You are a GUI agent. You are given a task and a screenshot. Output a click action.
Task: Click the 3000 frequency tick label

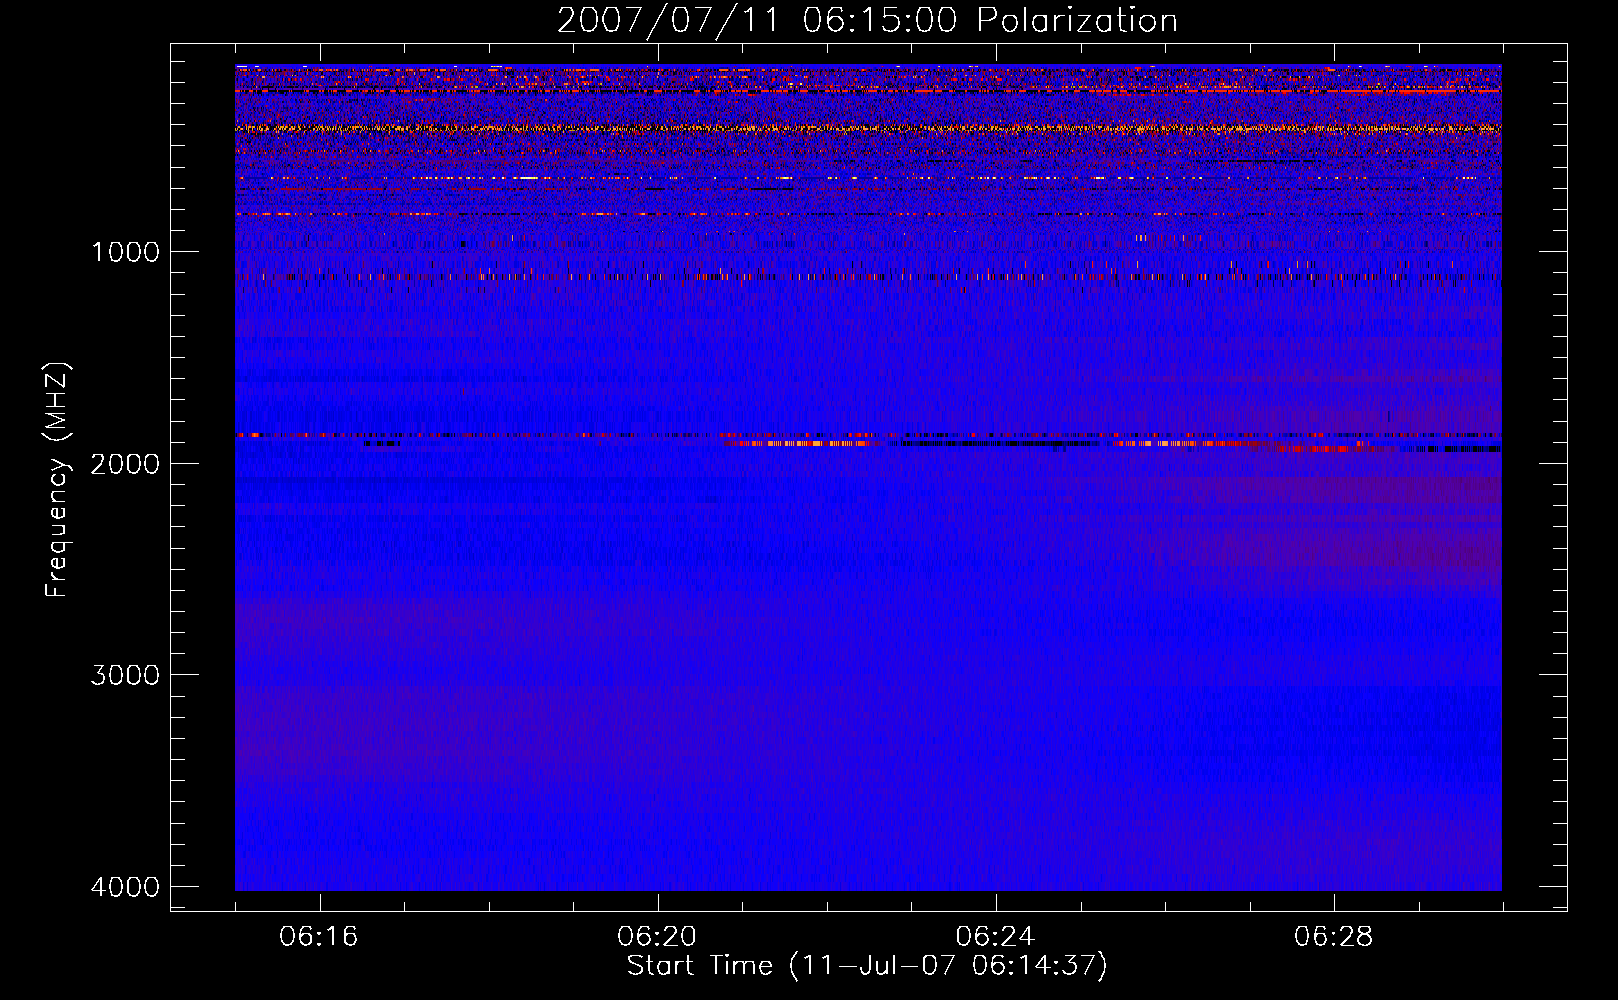(125, 675)
